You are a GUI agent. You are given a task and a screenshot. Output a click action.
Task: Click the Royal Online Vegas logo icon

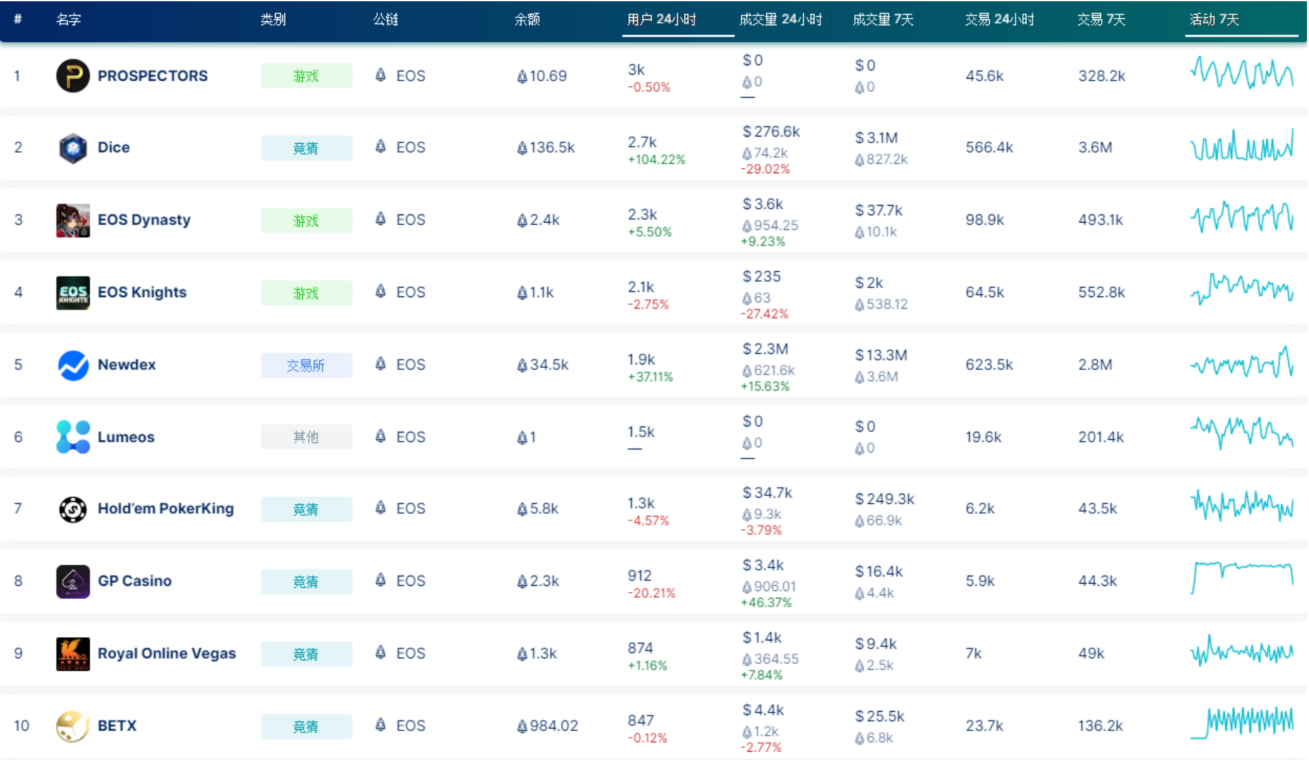tap(73, 654)
